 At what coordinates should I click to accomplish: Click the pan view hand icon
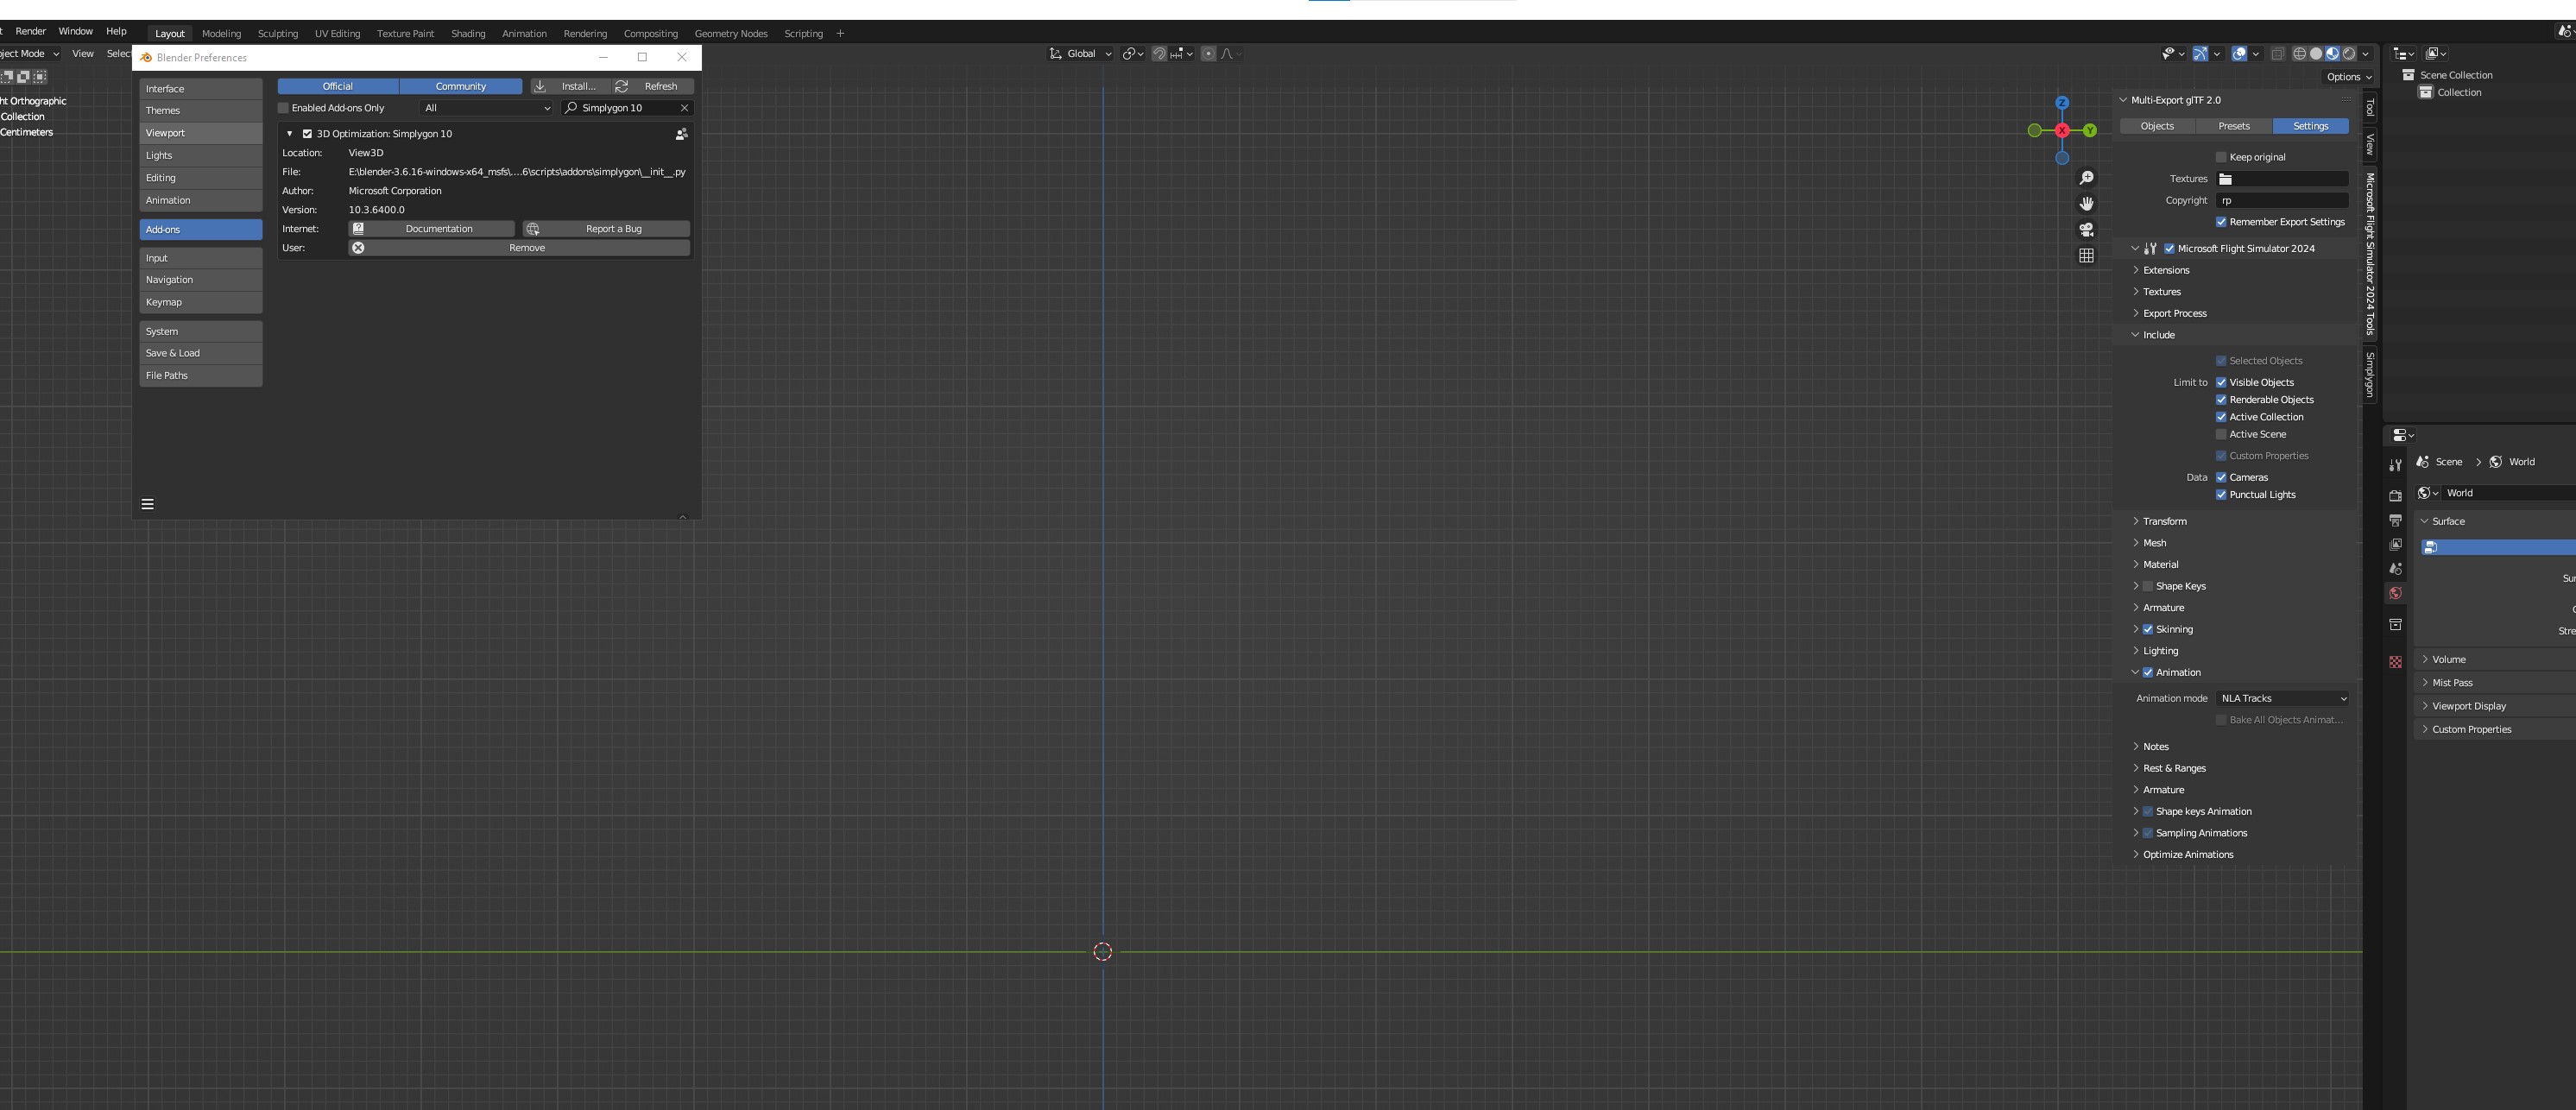(x=2086, y=204)
